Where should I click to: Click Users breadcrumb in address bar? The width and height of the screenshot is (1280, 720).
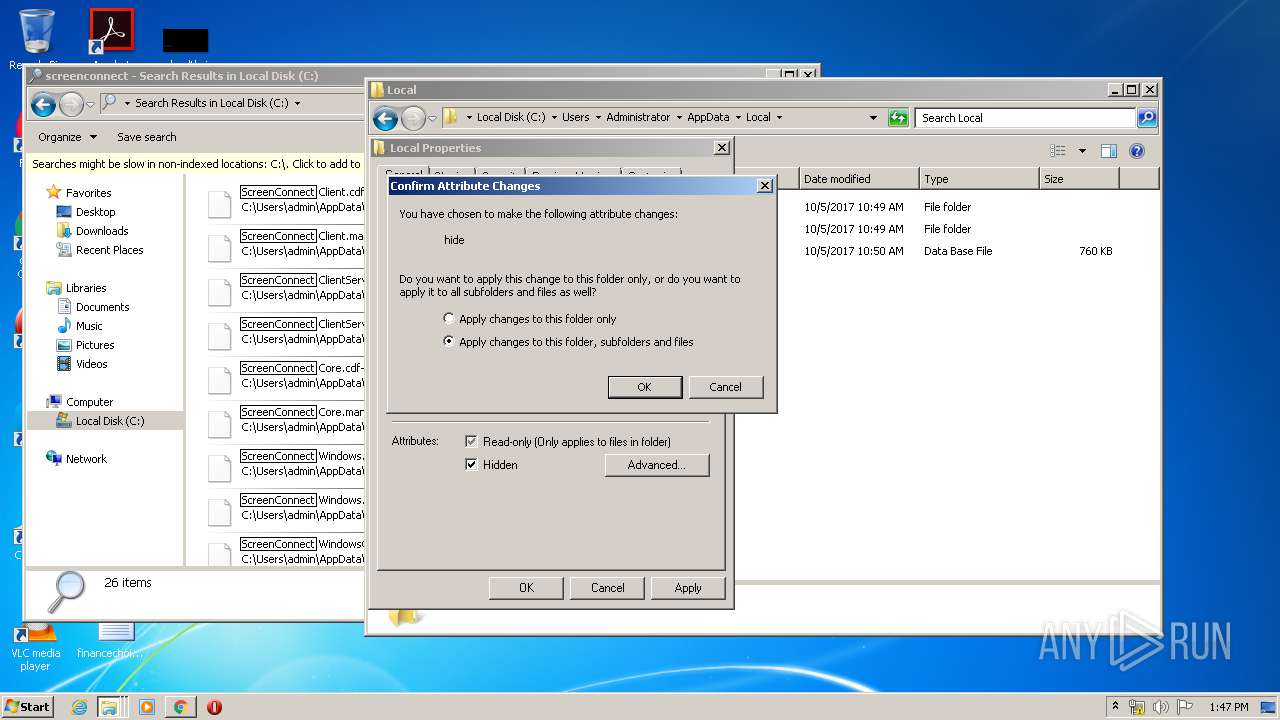pos(575,117)
